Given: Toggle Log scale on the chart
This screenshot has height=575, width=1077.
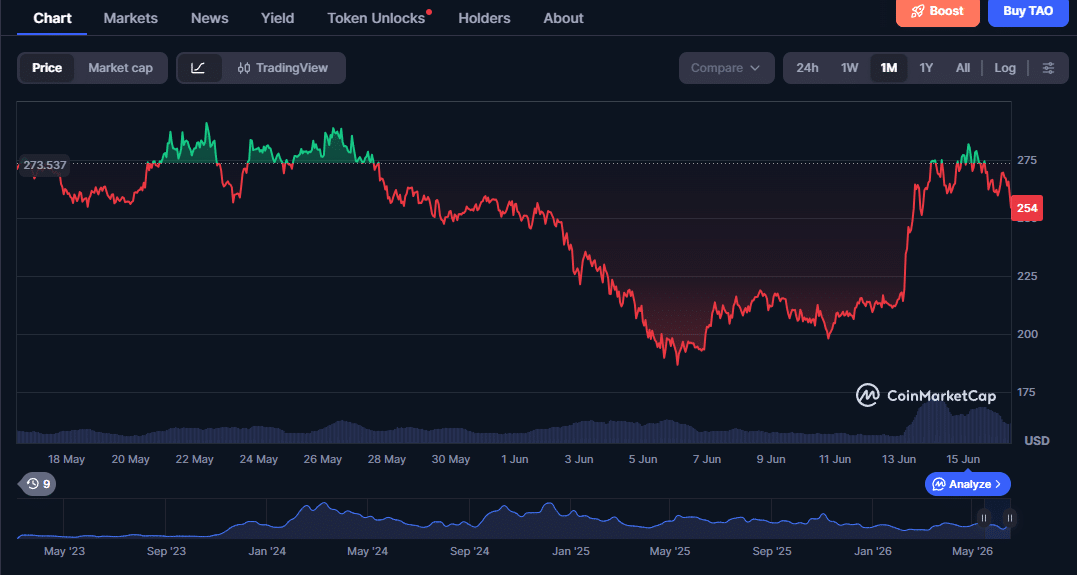Looking at the screenshot, I should [x=1005, y=68].
